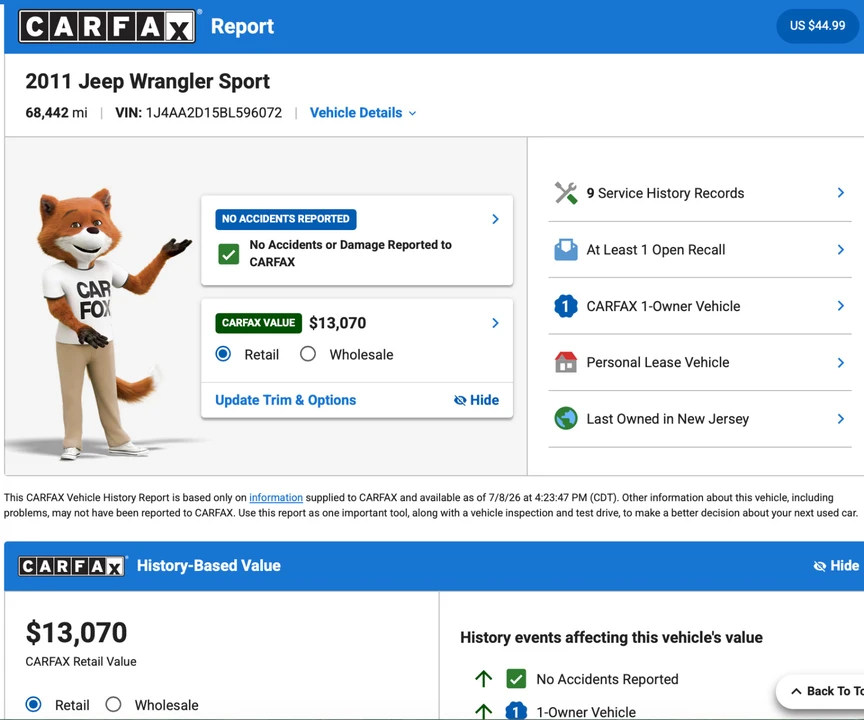Open the Last Owned in New Jersey chevron
This screenshot has width=864, height=720.
pyautogui.click(x=841, y=419)
